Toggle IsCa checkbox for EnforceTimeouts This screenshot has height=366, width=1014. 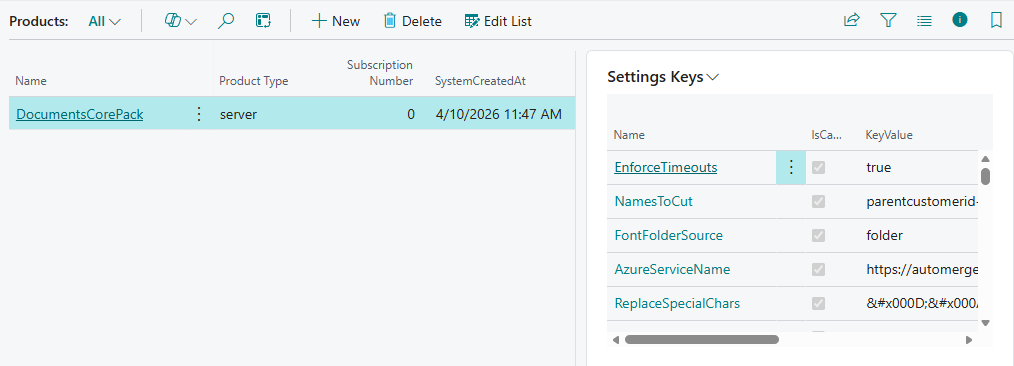(x=818, y=167)
